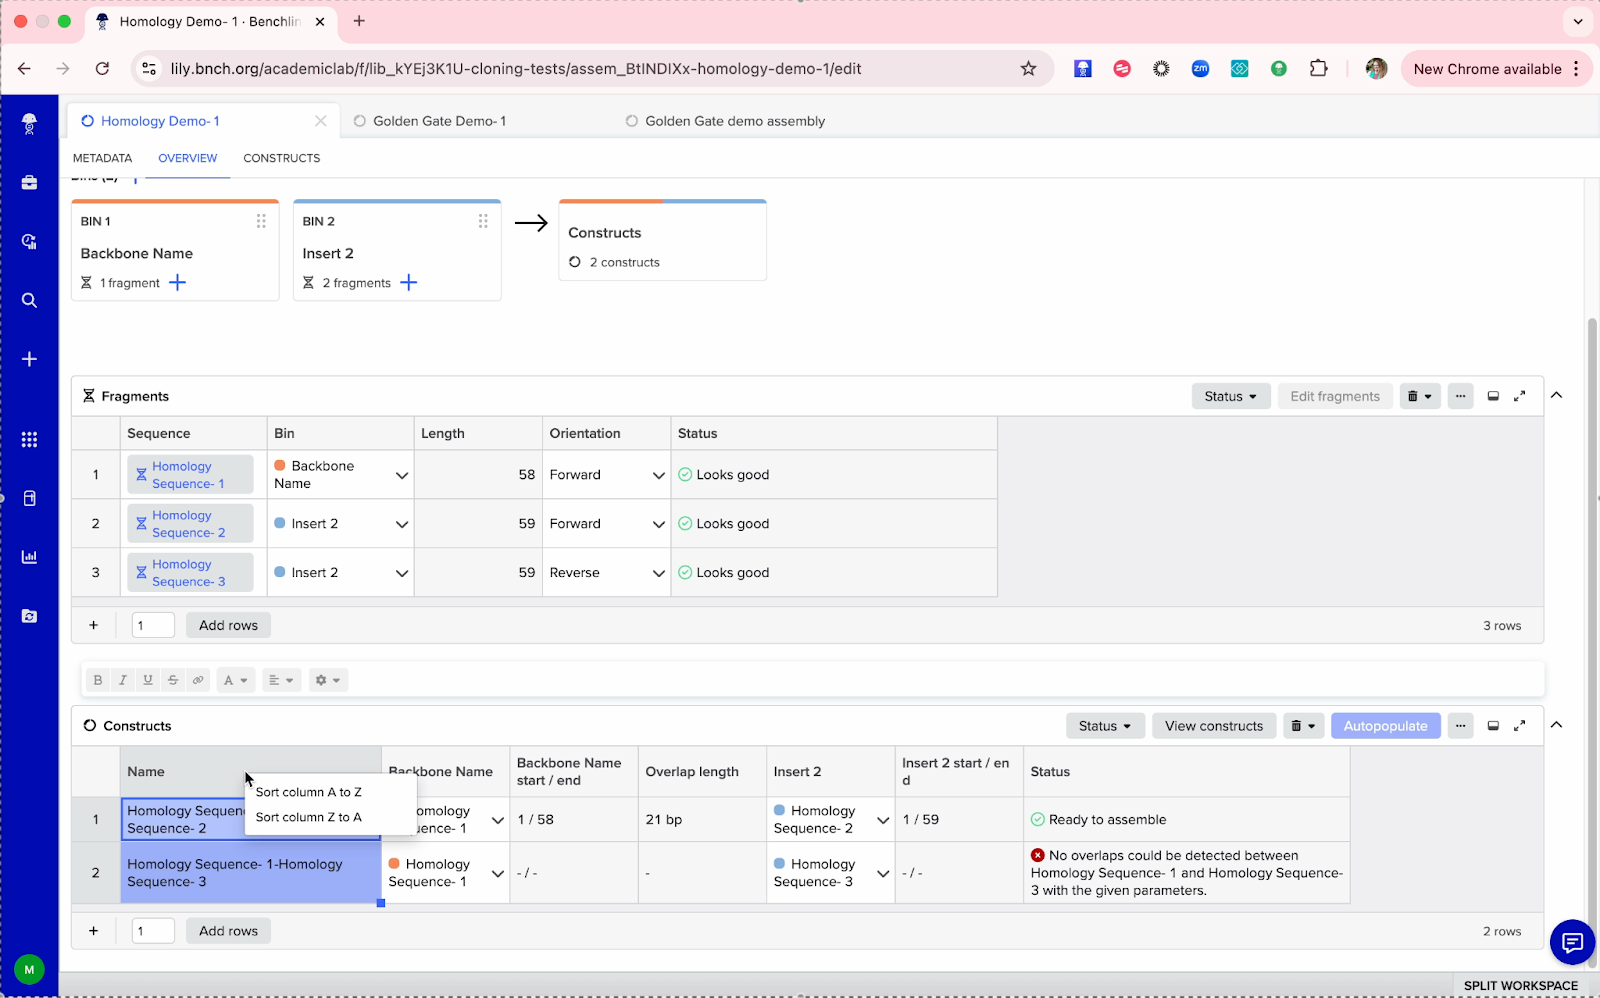Open the chat support bubble
This screenshot has height=998, width=1600.
pyautogui.click(x=1572, y=942)
